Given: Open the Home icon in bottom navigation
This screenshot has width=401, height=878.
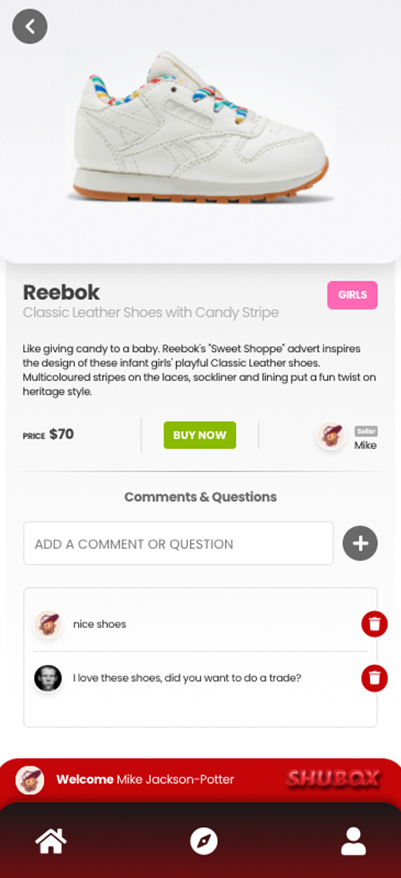Looking at the screenshot, I should point(51,841).
